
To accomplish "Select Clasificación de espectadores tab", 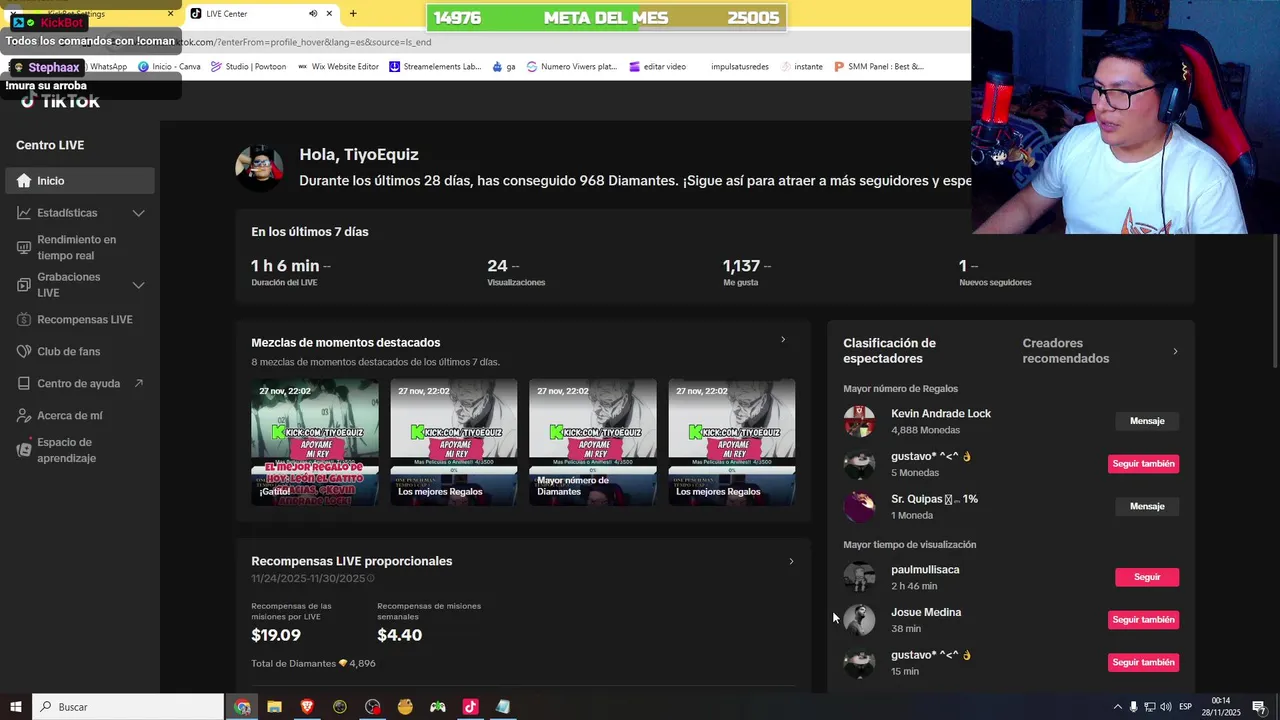I will coord(890,351).
